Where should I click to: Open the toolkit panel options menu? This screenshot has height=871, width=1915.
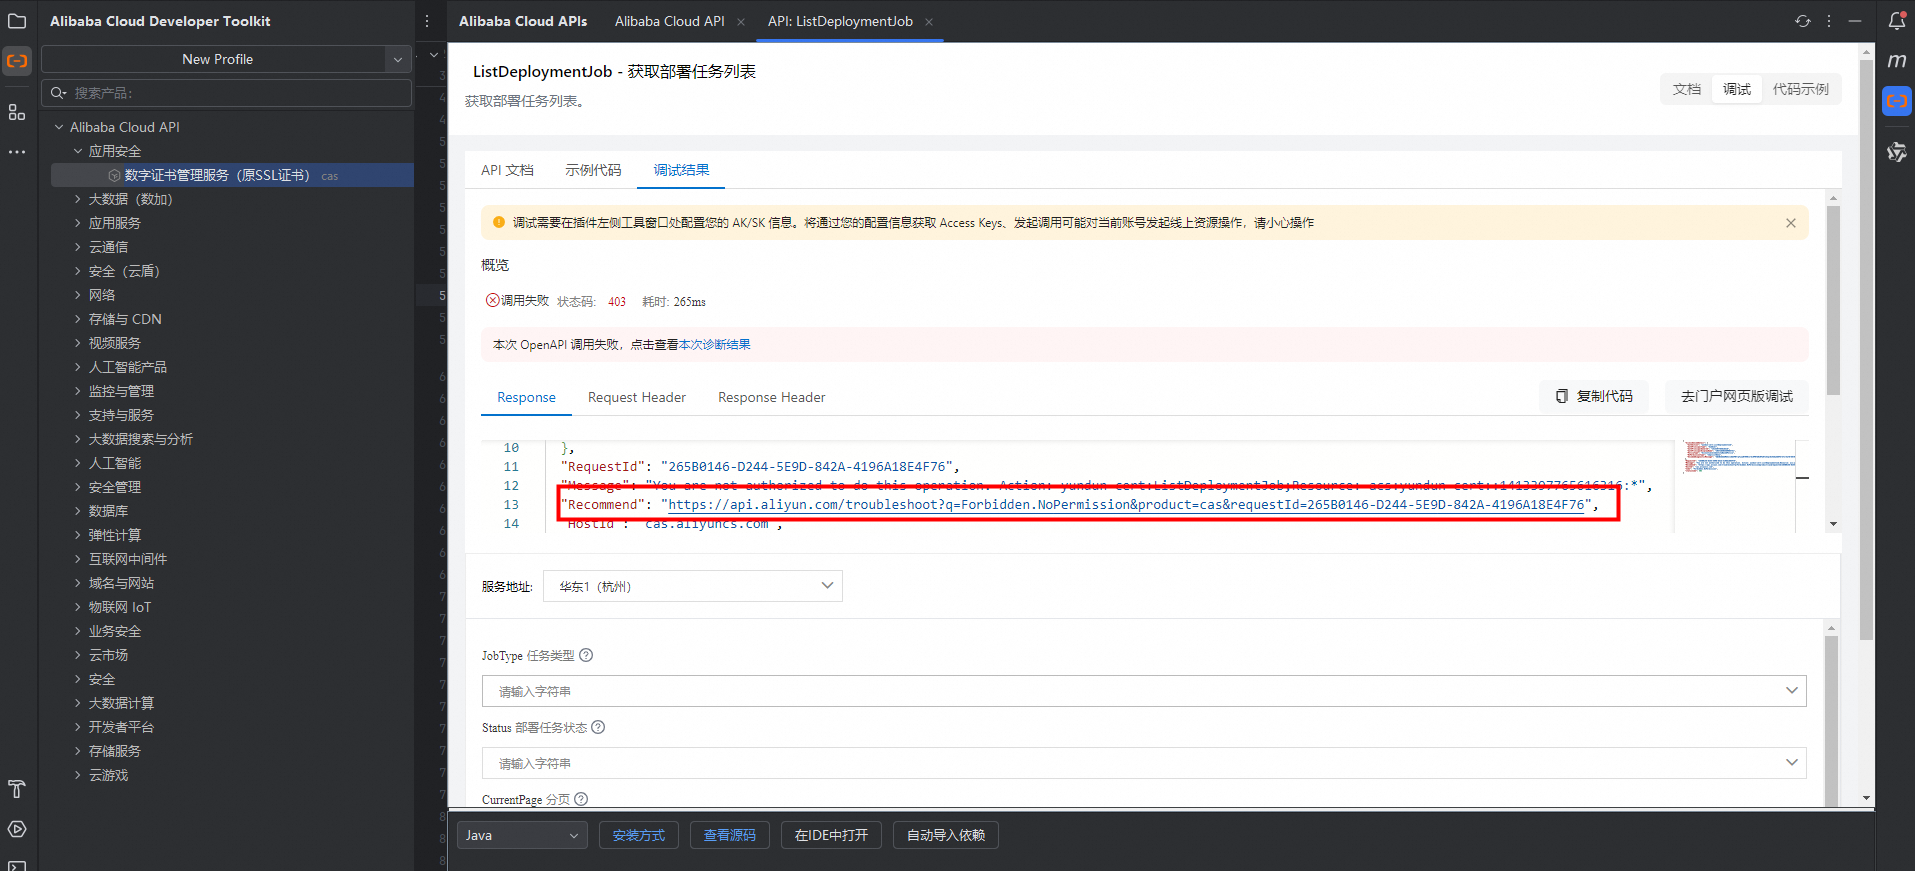tap(427, 21)
